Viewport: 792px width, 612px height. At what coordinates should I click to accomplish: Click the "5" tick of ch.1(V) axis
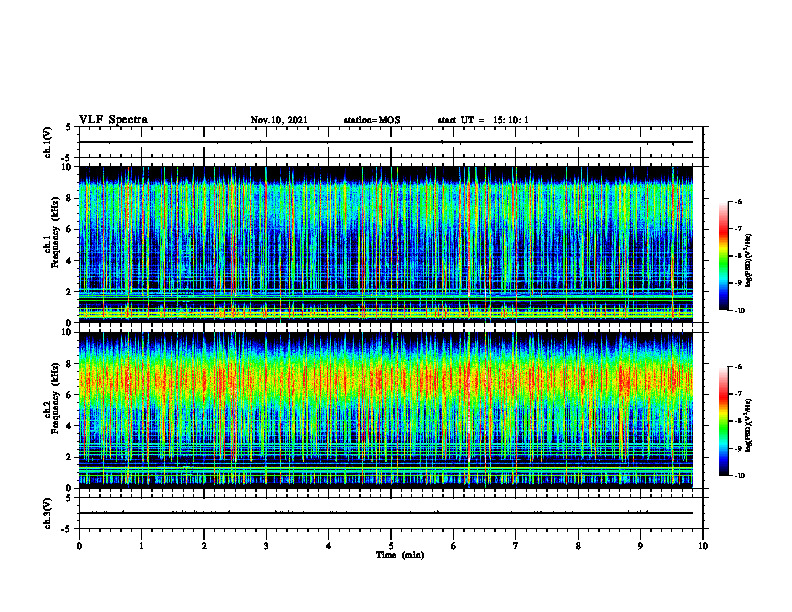pyautogui.click(x=70, y=127)
